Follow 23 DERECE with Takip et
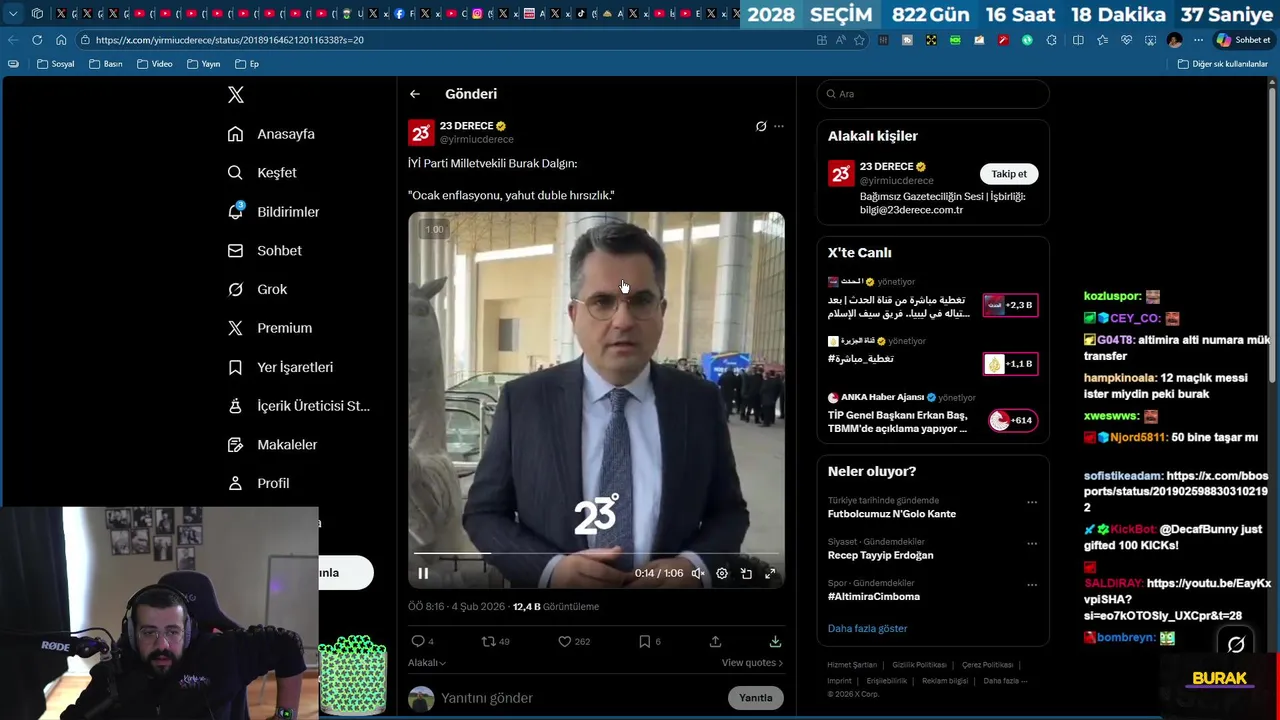The height and width of the screenshot is (720, 1280). 1009,174
